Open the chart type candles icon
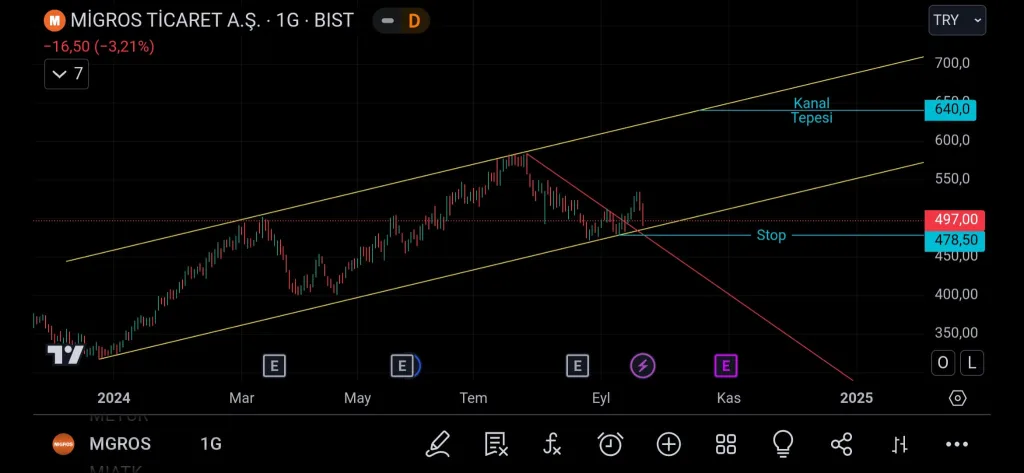Viewport: 1024px width, 473px height. 900,445
